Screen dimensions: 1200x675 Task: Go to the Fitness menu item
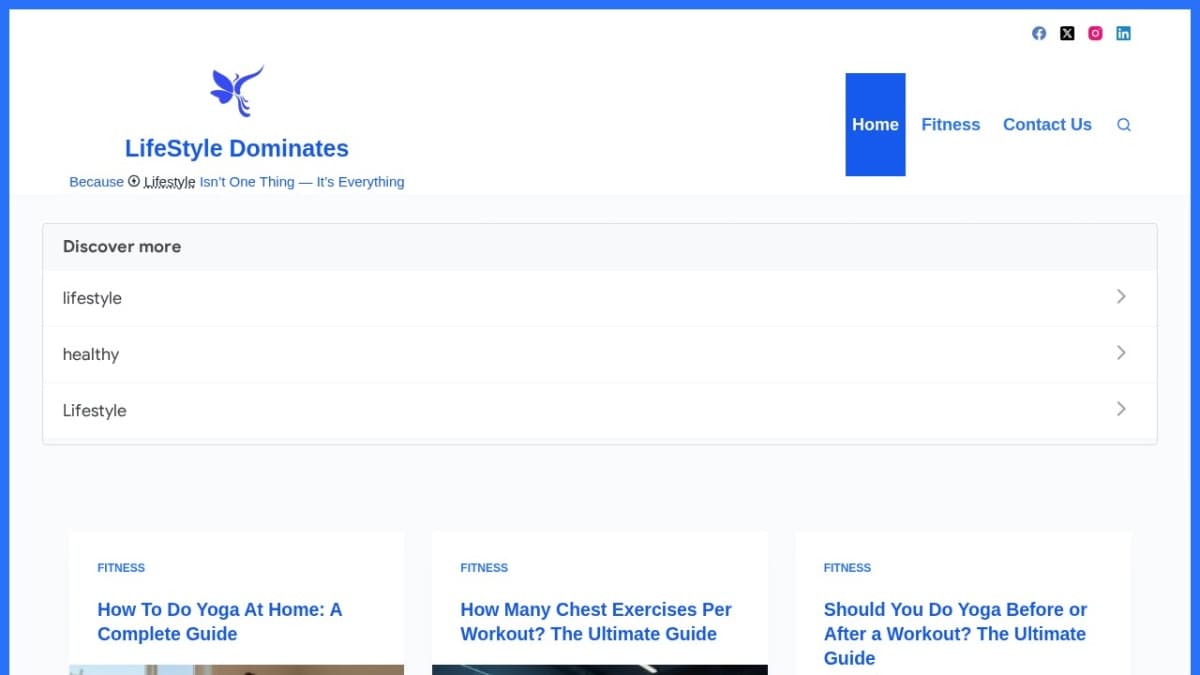[x=950, y=125]
